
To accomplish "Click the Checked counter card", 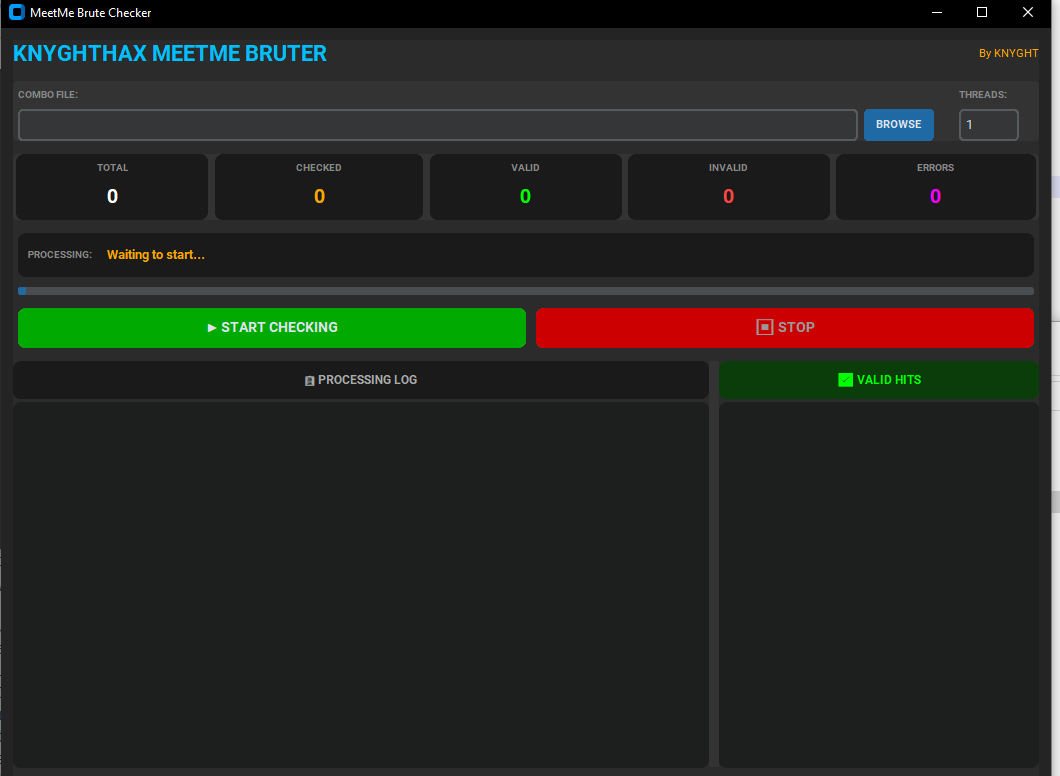I will click(319, 187).
